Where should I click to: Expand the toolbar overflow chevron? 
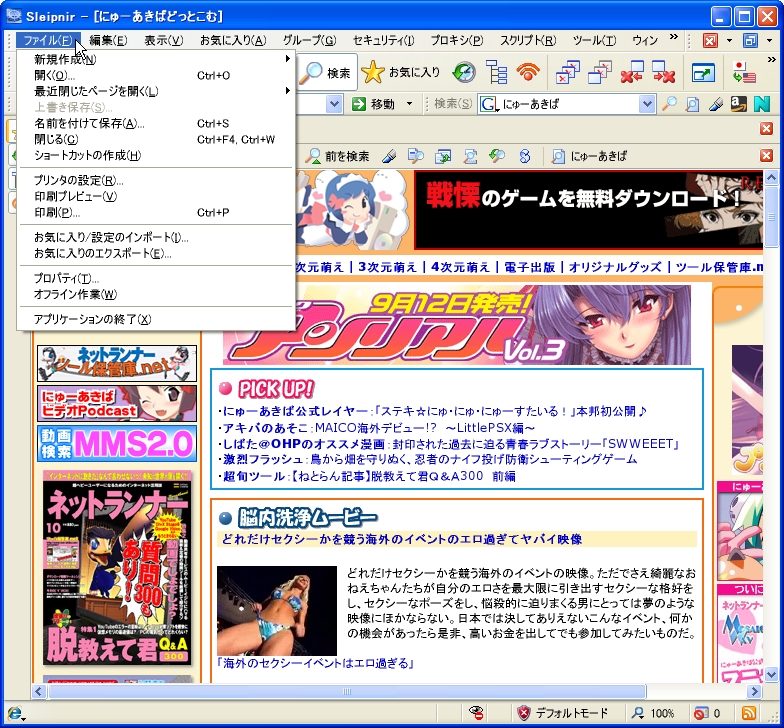click(771, 60)
